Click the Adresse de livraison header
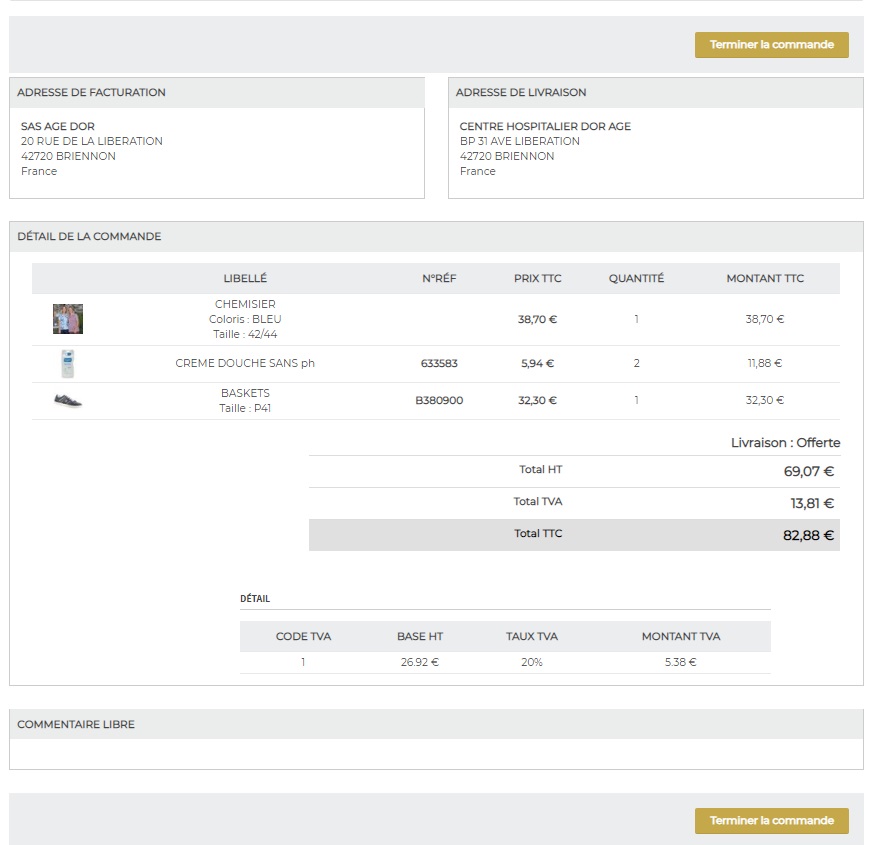Image resolution: width=873 pixels, height=845 pixels. coord(521,93)
